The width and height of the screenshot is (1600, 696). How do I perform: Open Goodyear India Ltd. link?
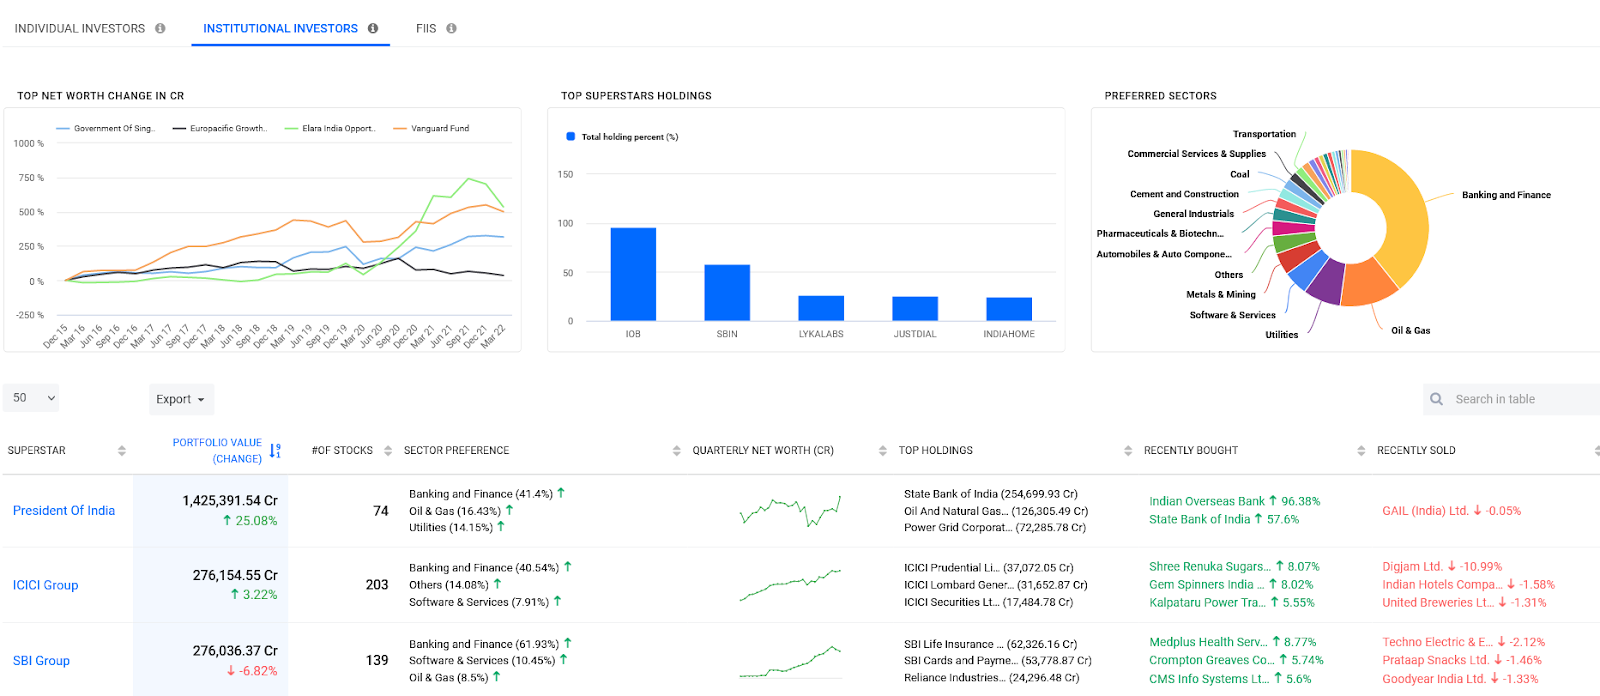[x=1434, y=679]
